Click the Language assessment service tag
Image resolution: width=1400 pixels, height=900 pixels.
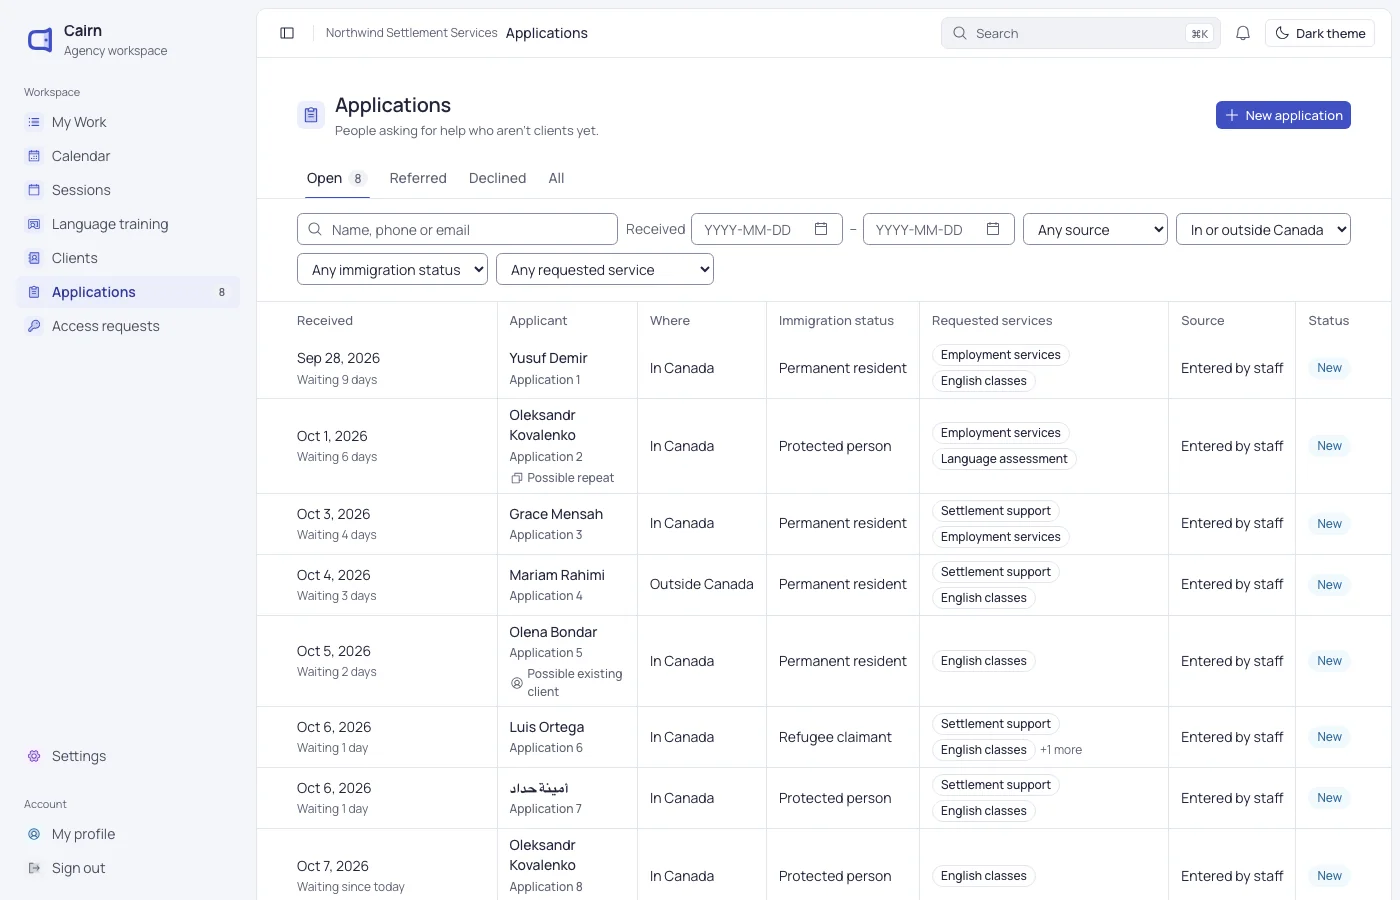pos(1004,459)
